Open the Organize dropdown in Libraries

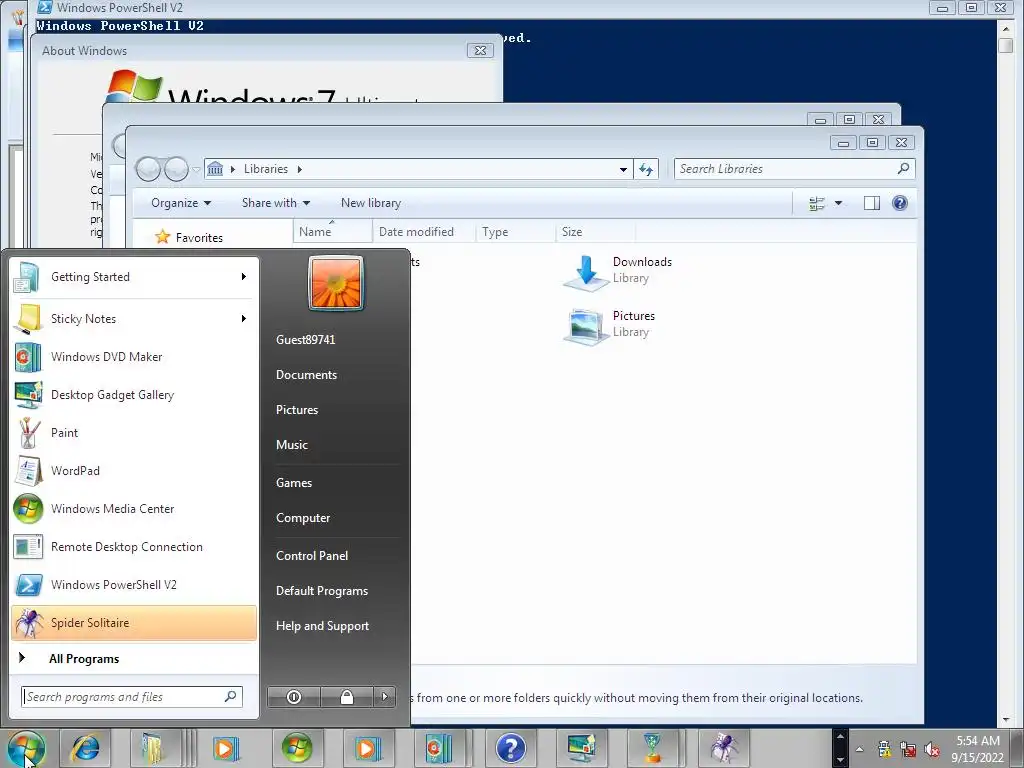181,203
